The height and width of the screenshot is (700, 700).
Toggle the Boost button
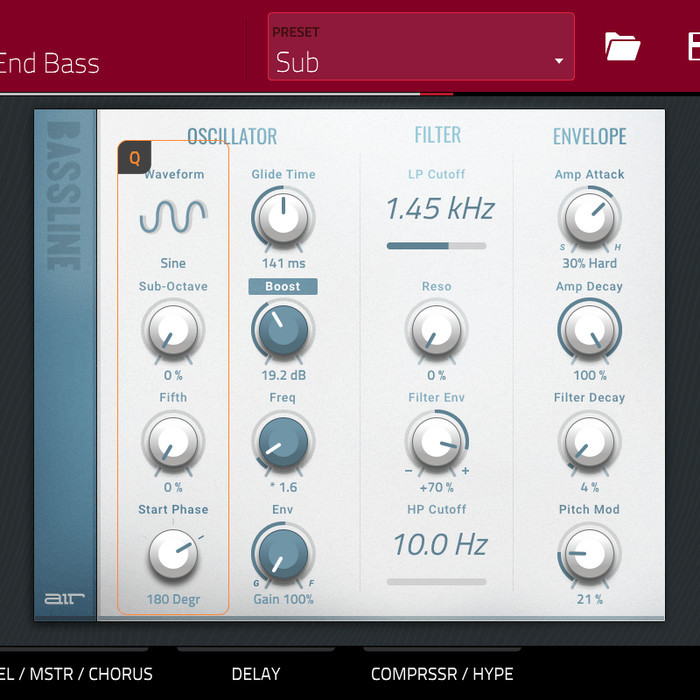point(283,286)
